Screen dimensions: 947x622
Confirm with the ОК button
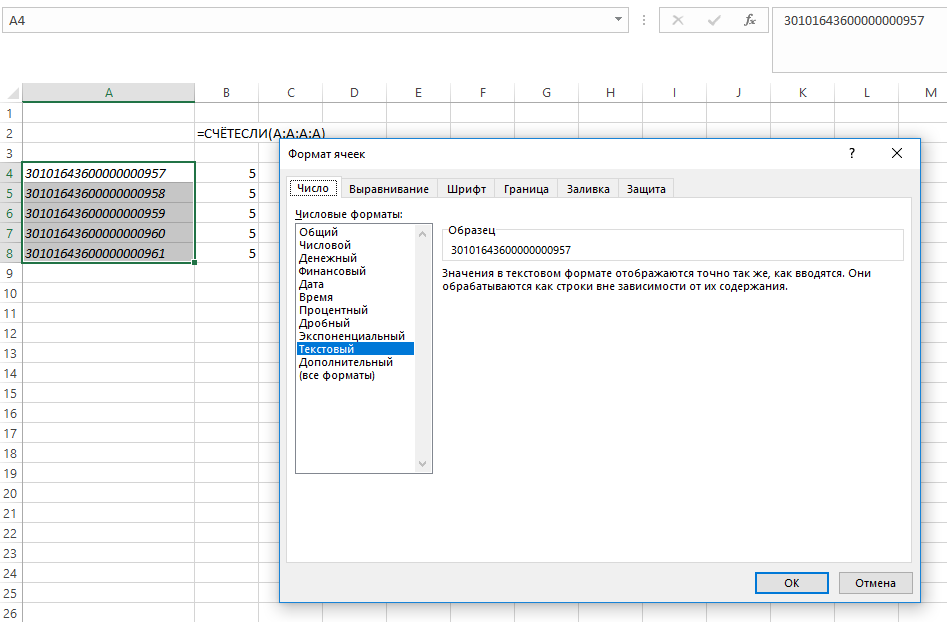pos(792,583)
